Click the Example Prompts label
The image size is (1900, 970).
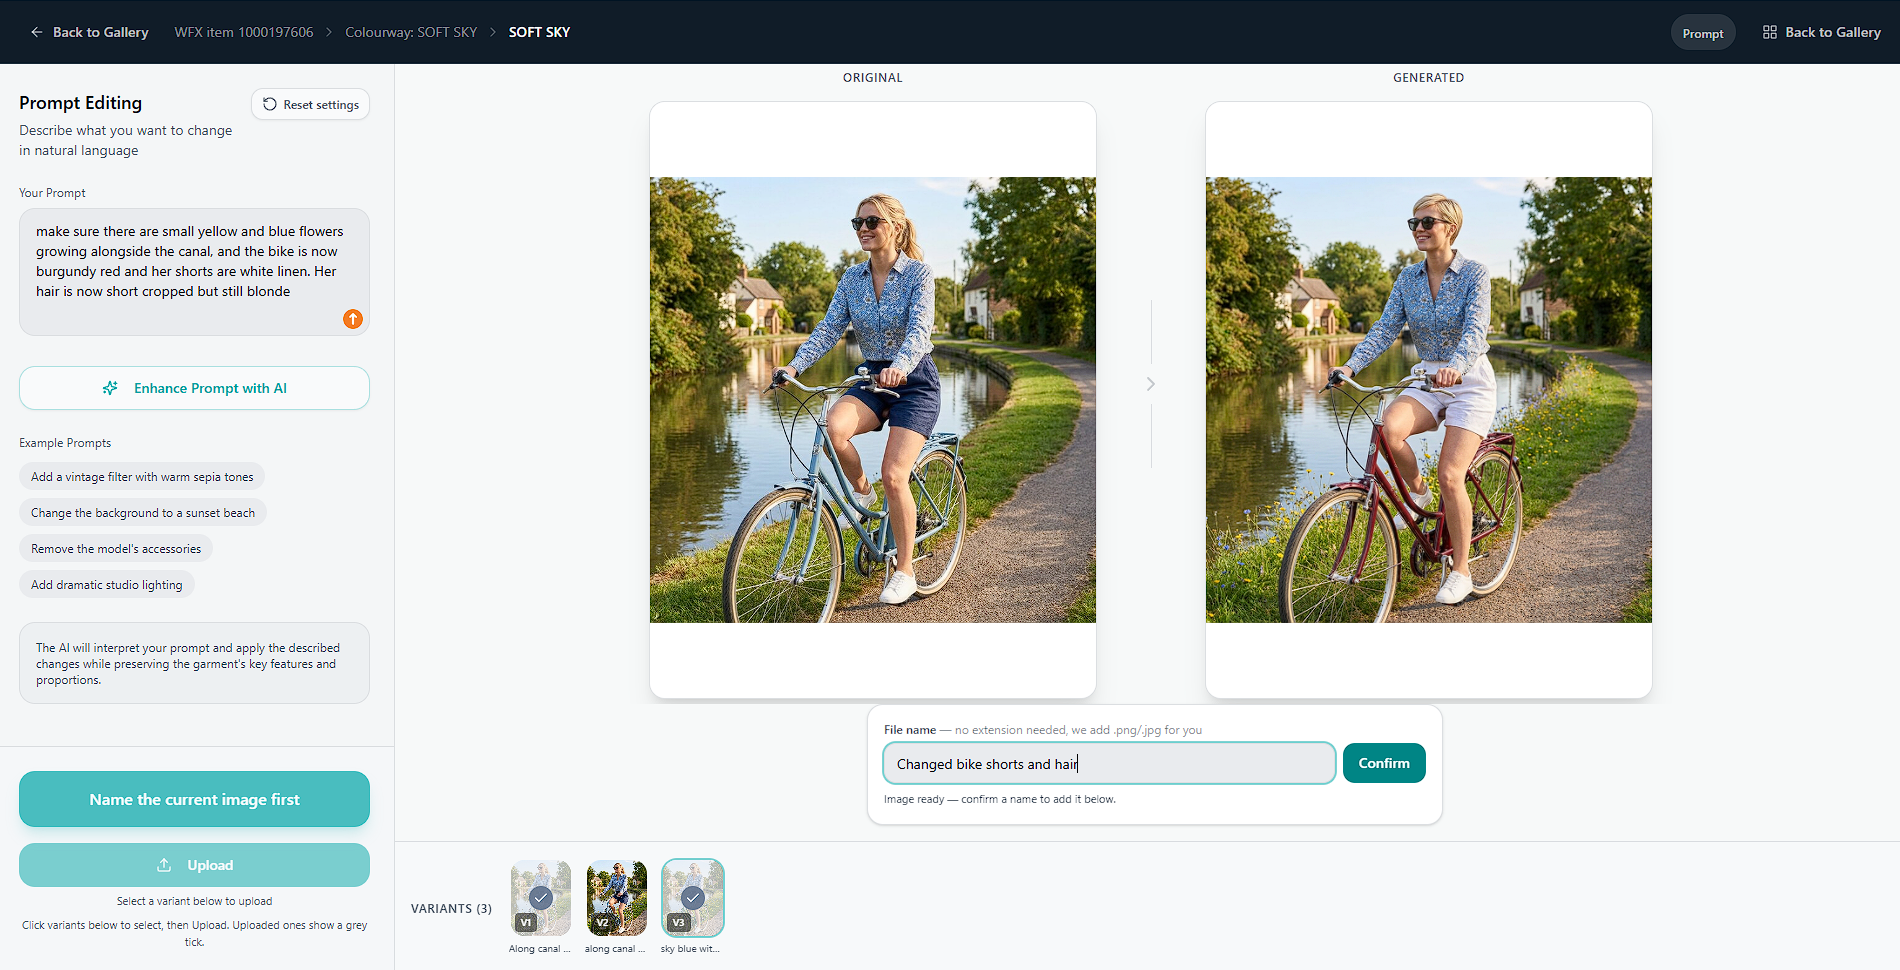click(x=65, y=443)
